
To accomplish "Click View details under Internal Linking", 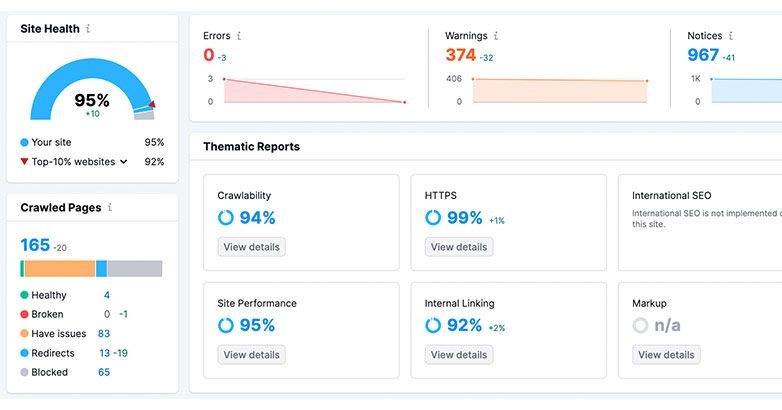I will click(x=459, y=355).
